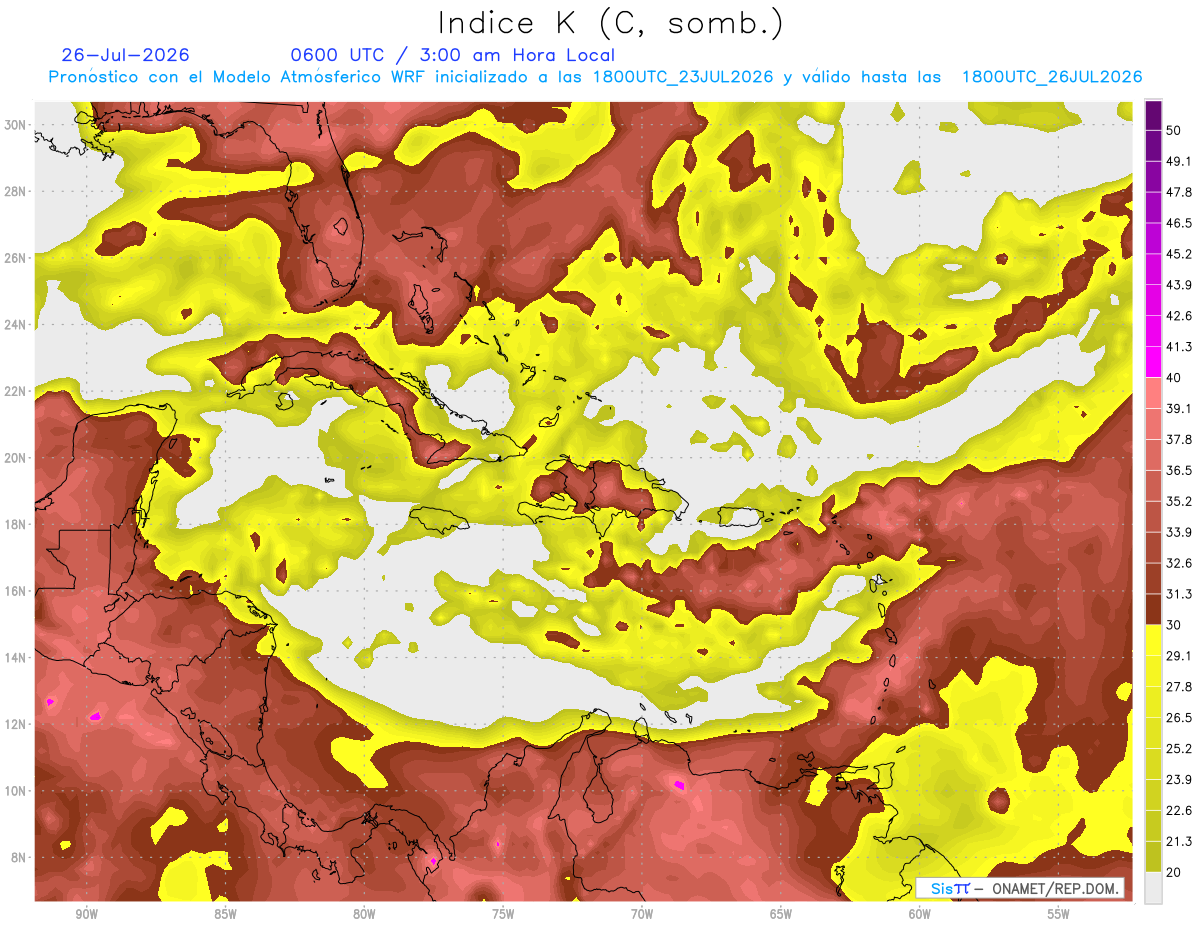Click the 'Indice K (C, somb.)' title

point(611,24)
